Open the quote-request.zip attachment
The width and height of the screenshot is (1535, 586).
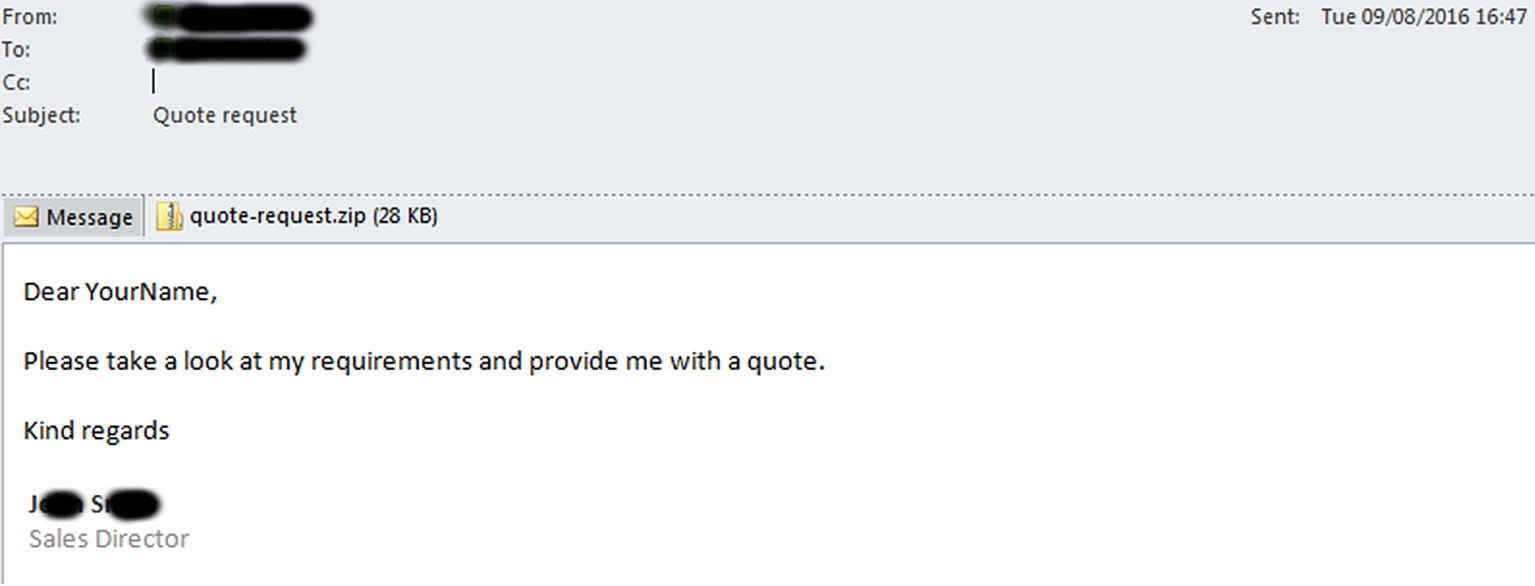click(x=297, y=217)
